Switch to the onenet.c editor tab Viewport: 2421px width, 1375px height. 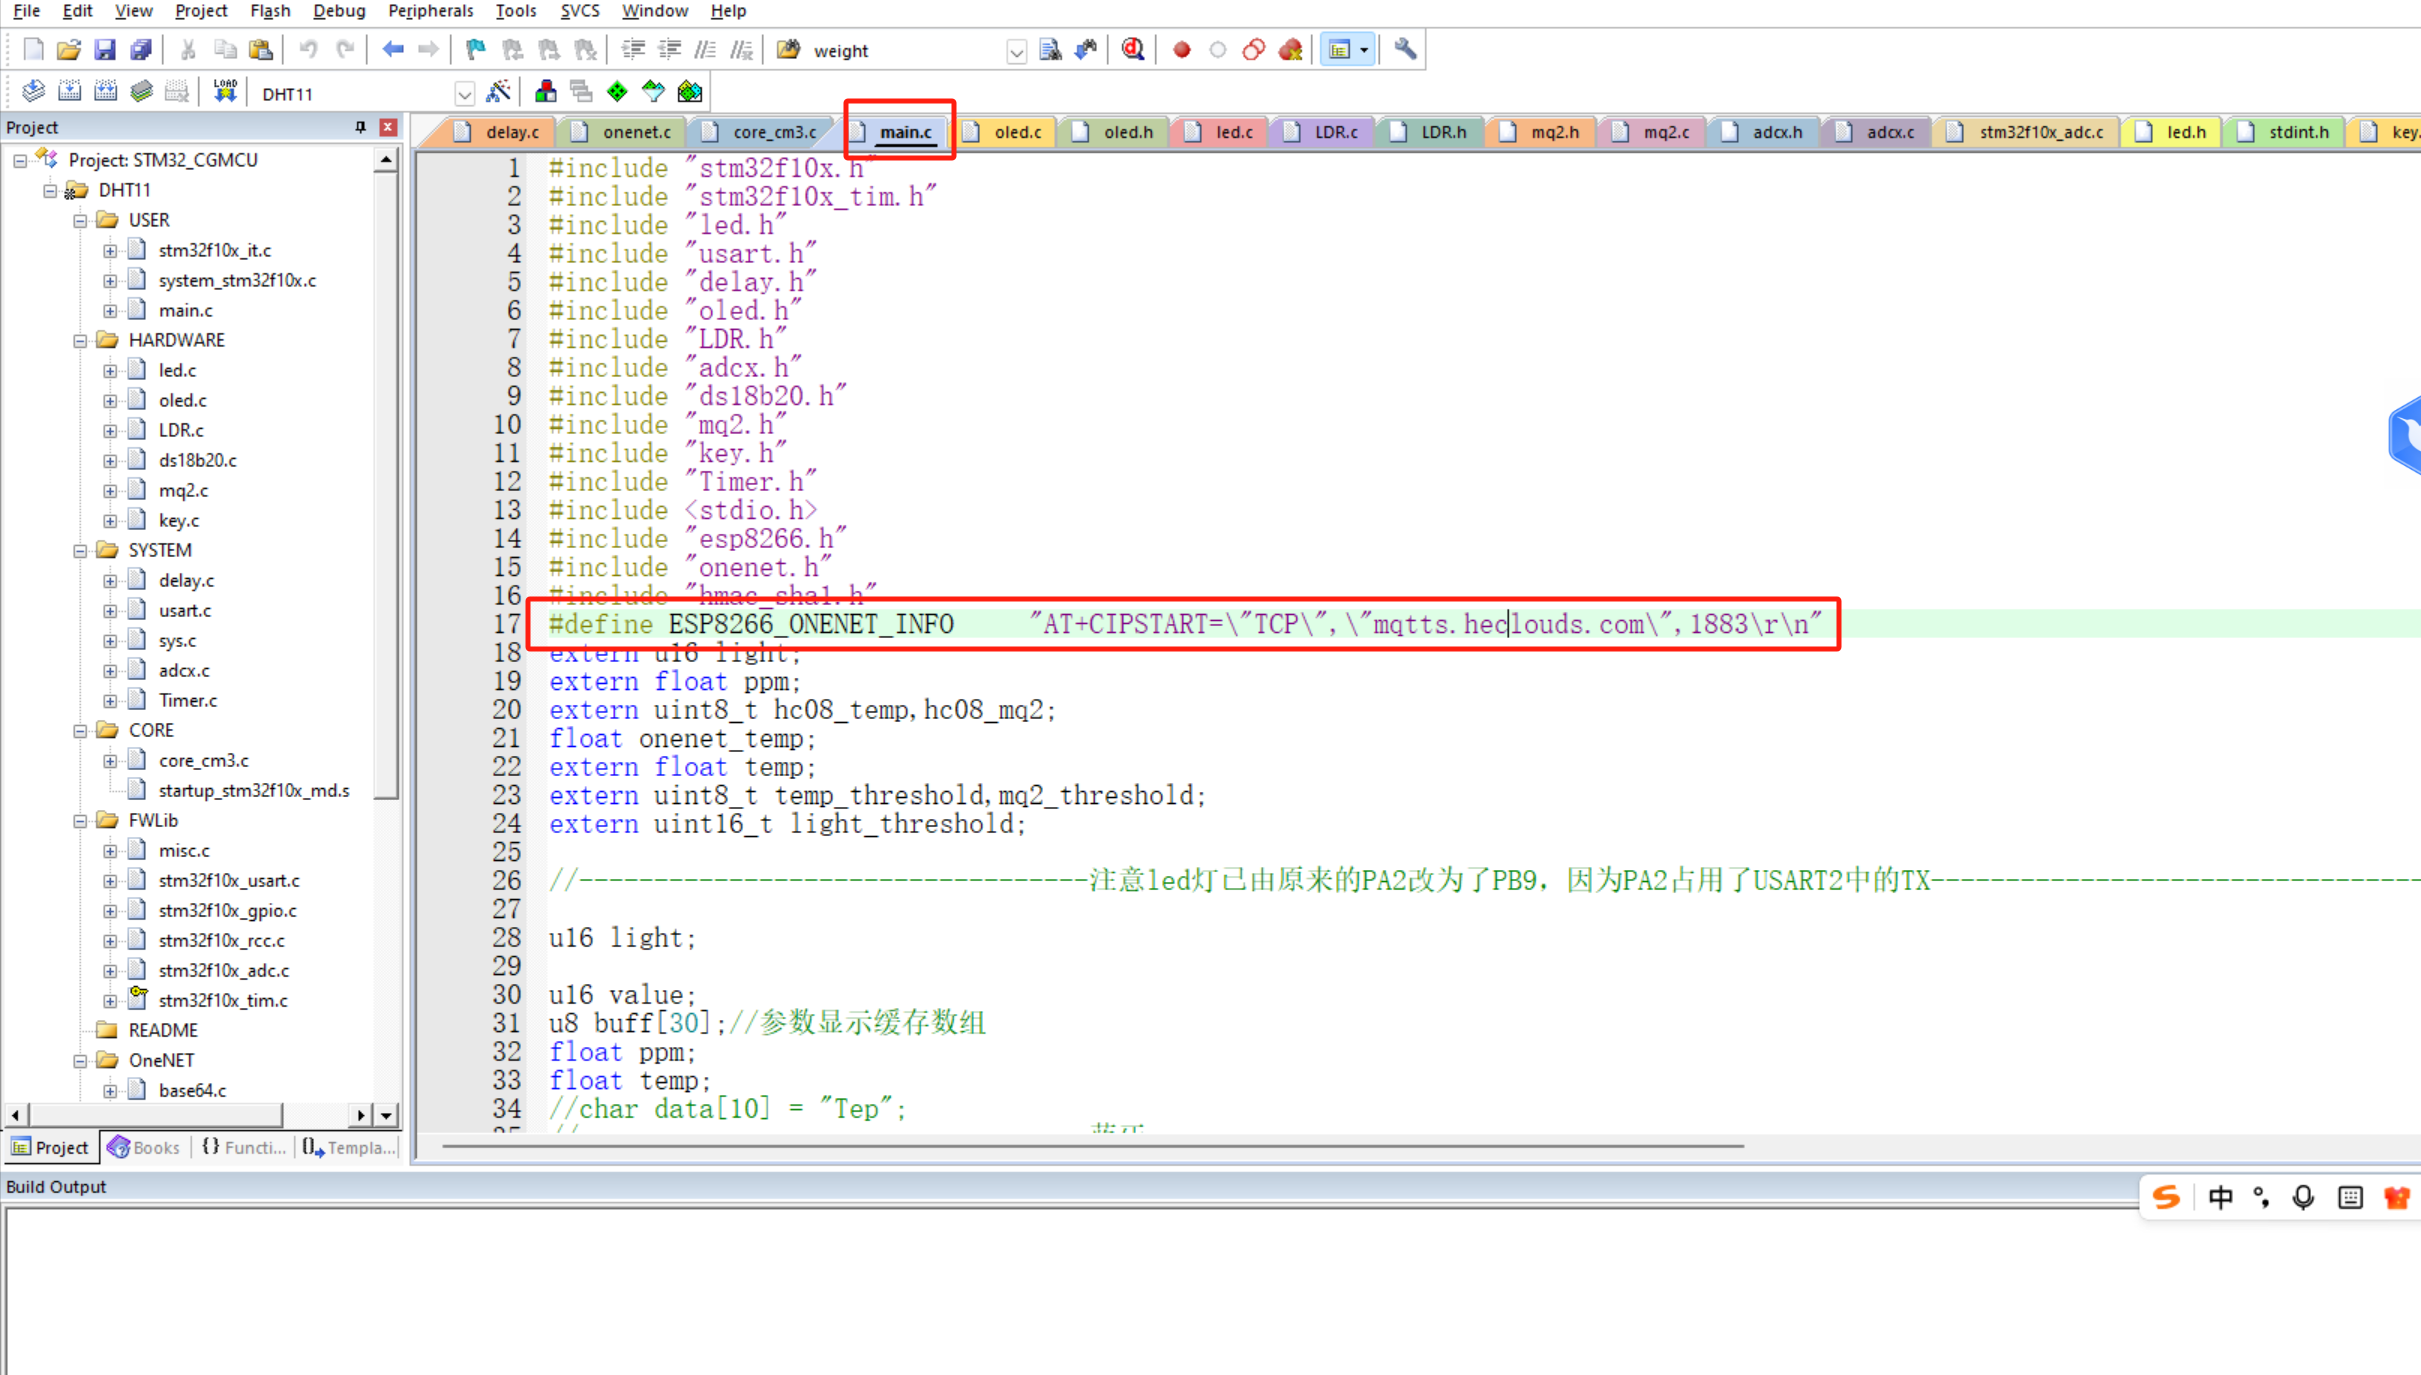coord(632,131)
